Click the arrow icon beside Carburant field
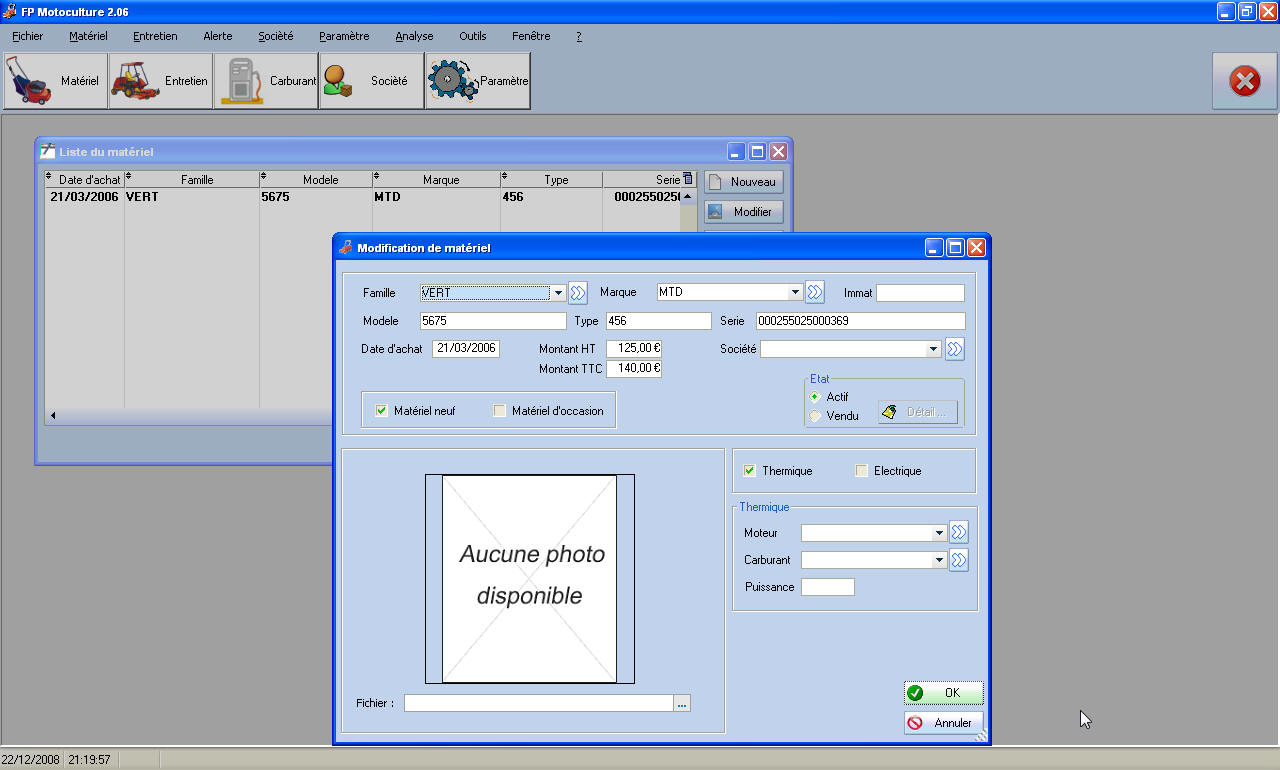This screenshot has height=770, width=1280. coord(958,560)
